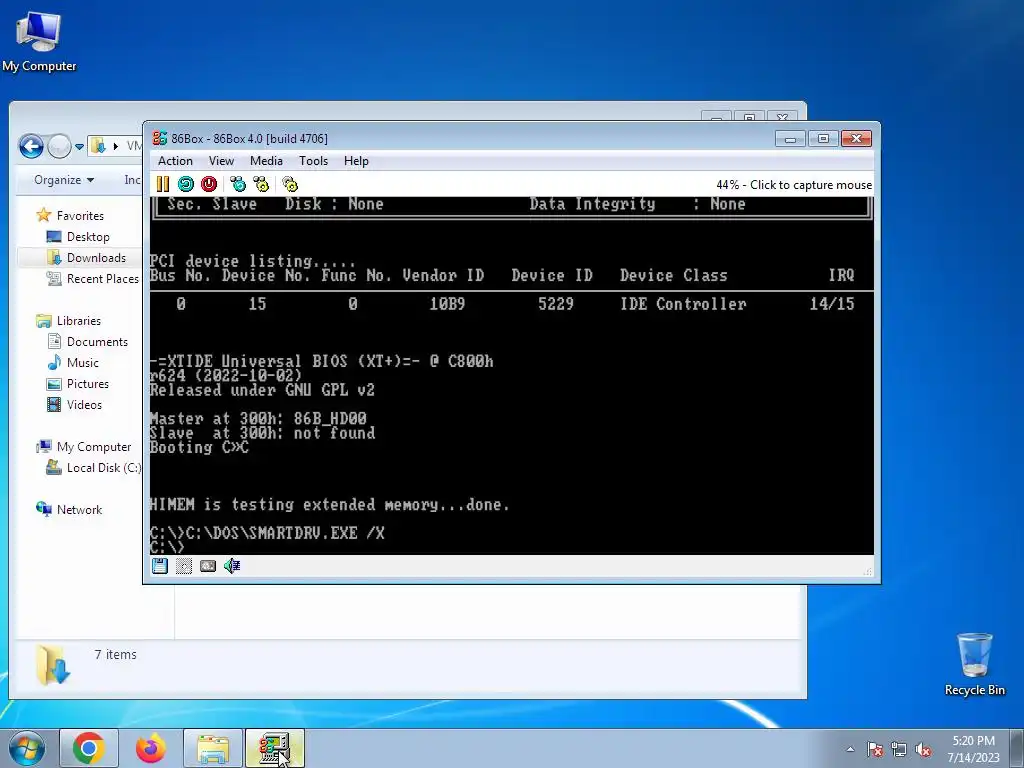Send Ctrl+Alt+Esc using the yellow toolbar icon

pyautogui.click(x=261, y=184)
